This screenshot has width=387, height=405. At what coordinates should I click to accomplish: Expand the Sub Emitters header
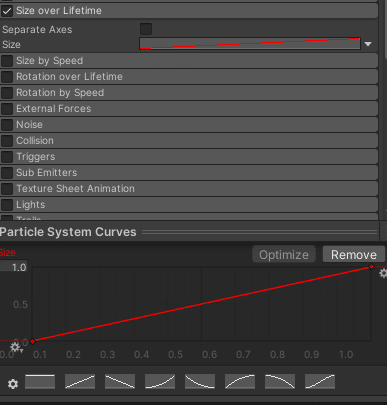189,173
